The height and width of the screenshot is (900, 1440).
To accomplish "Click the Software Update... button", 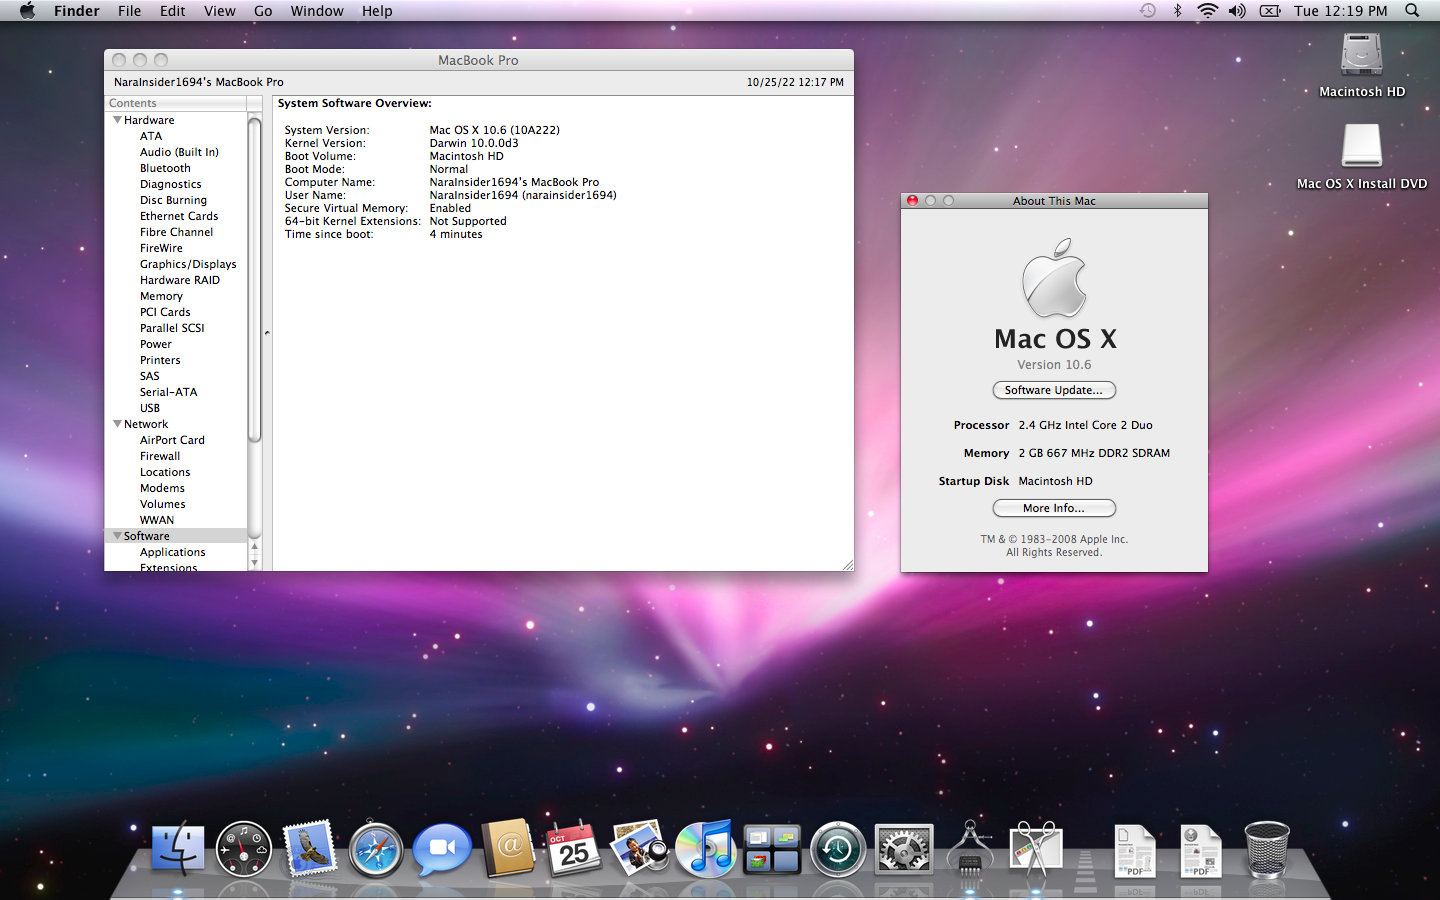I will pos(1054,390).
